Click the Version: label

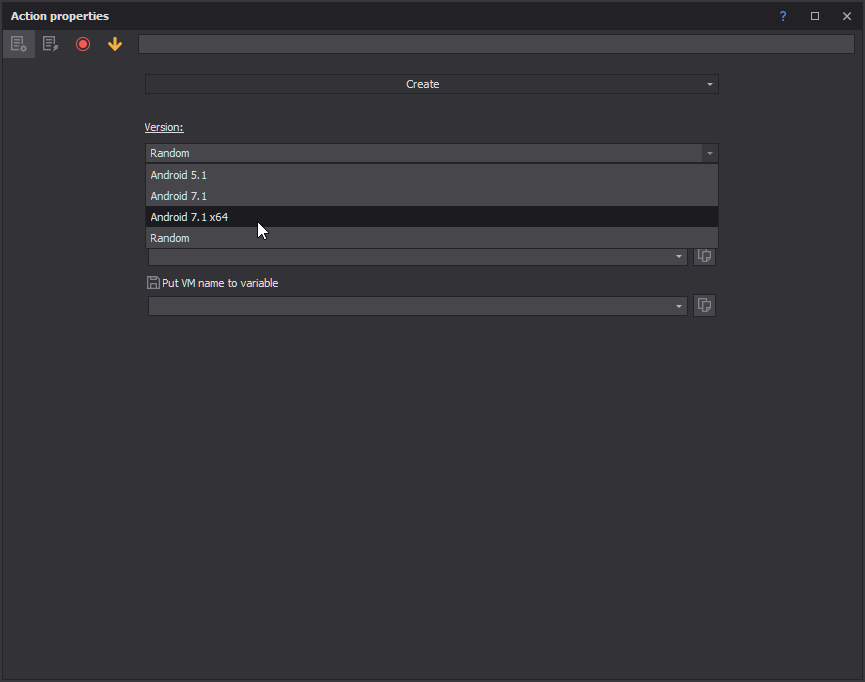click(x=164, y=127)
